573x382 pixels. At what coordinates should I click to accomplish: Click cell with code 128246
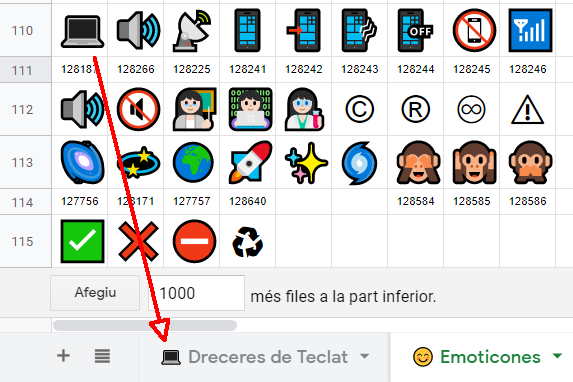527,69
